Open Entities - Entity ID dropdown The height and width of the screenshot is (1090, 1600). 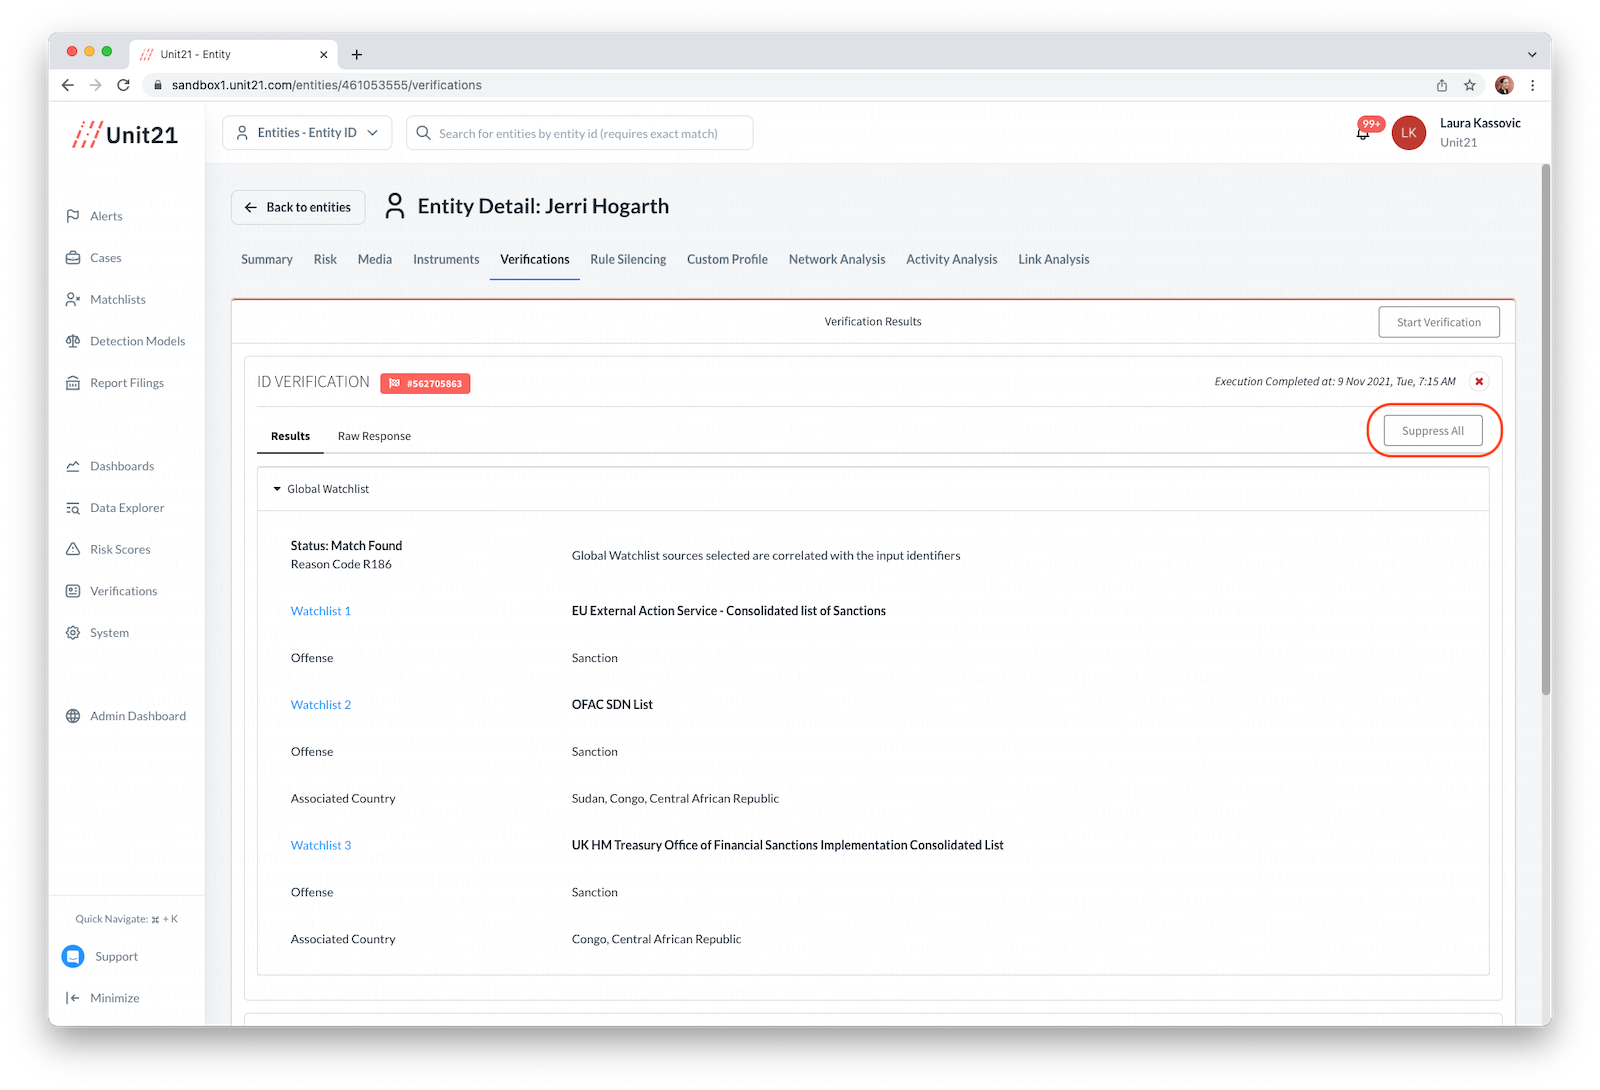pyautogui.click(x=307, y=133)
